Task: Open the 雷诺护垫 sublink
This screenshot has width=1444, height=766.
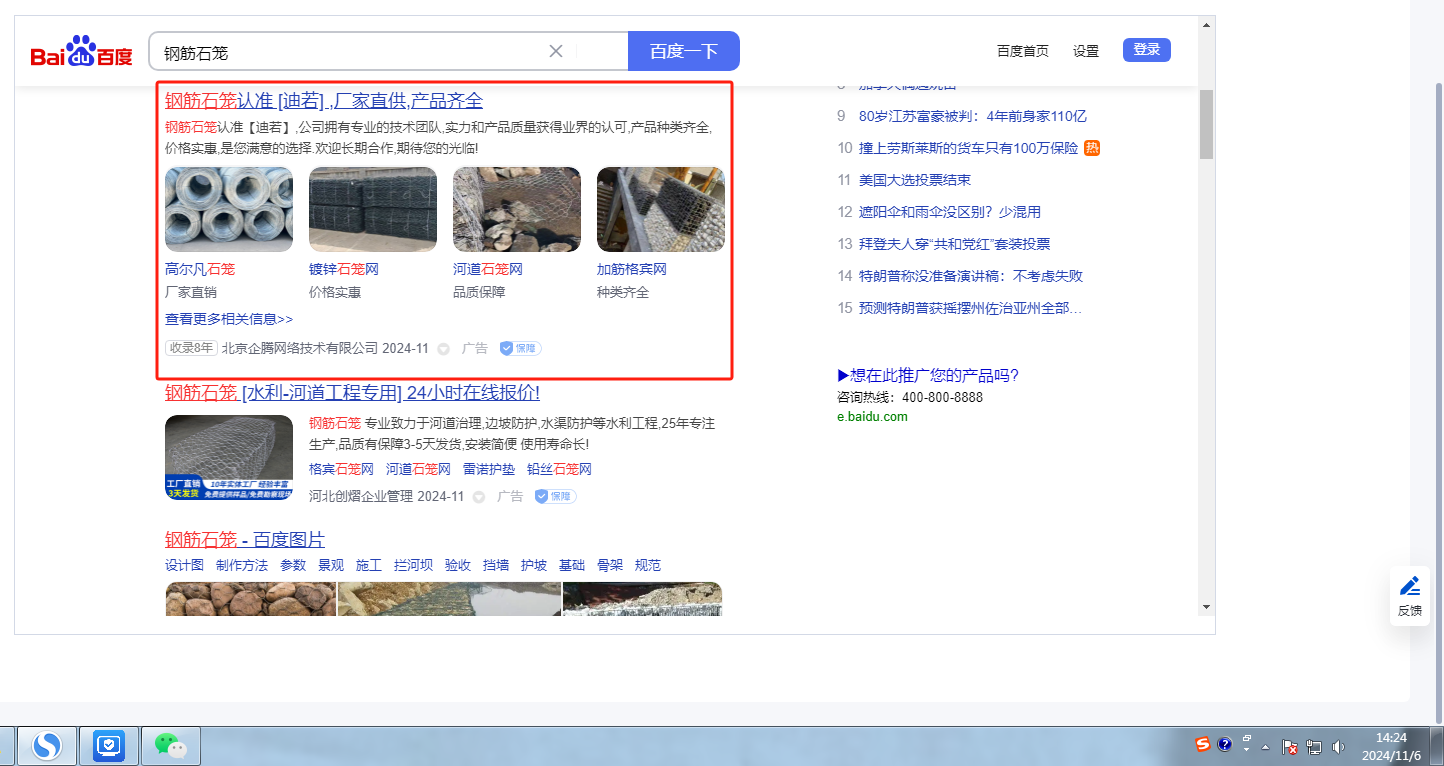Action: click(489, 469)
